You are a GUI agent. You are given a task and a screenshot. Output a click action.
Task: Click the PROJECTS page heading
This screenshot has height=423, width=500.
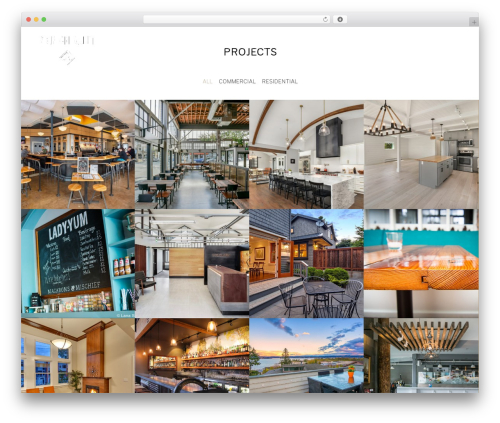(x=250, y=52)
